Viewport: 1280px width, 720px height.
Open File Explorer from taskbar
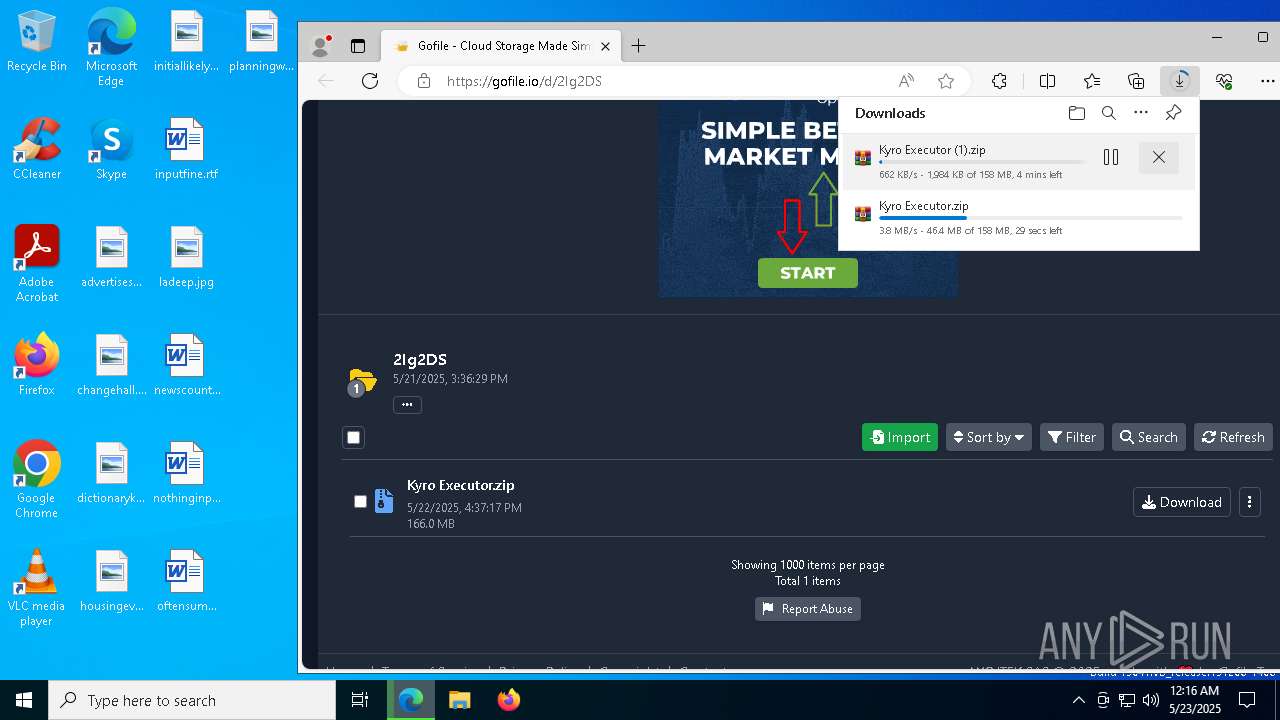pyautogui.click(x=459, y=700)
